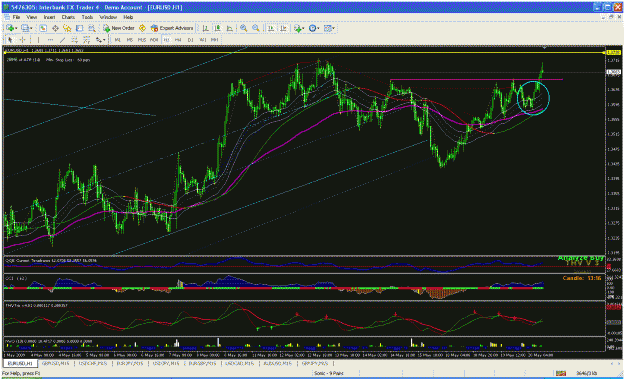Switch chart to bar chart
Screen dimensions: 625x379
pyautogui.click(x=205, y=28)
